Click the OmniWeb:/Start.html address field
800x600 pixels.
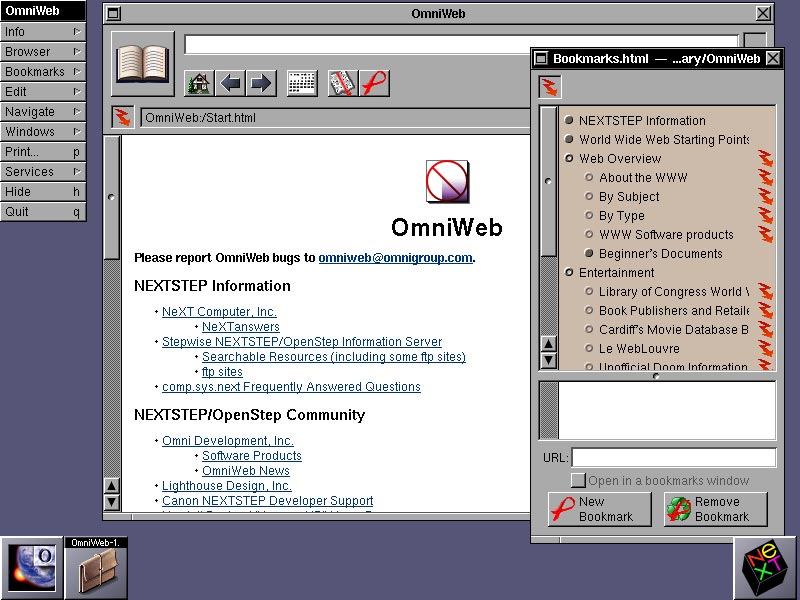[335, 117]
